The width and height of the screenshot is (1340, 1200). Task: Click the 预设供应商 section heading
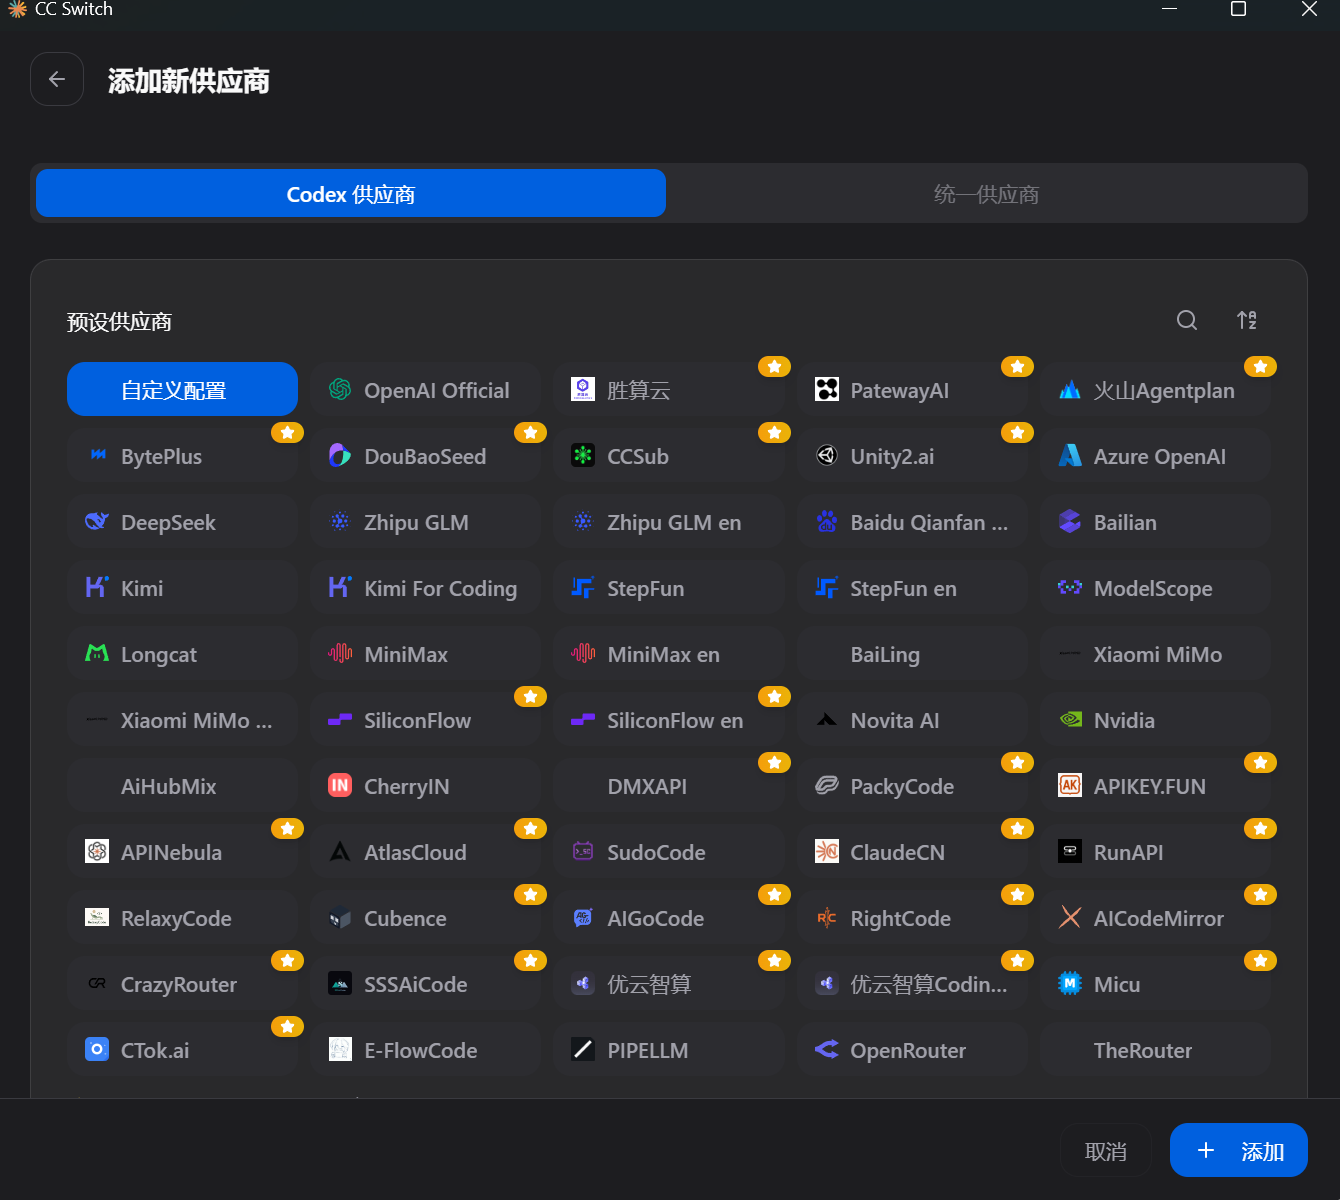(x=119, y=321)
